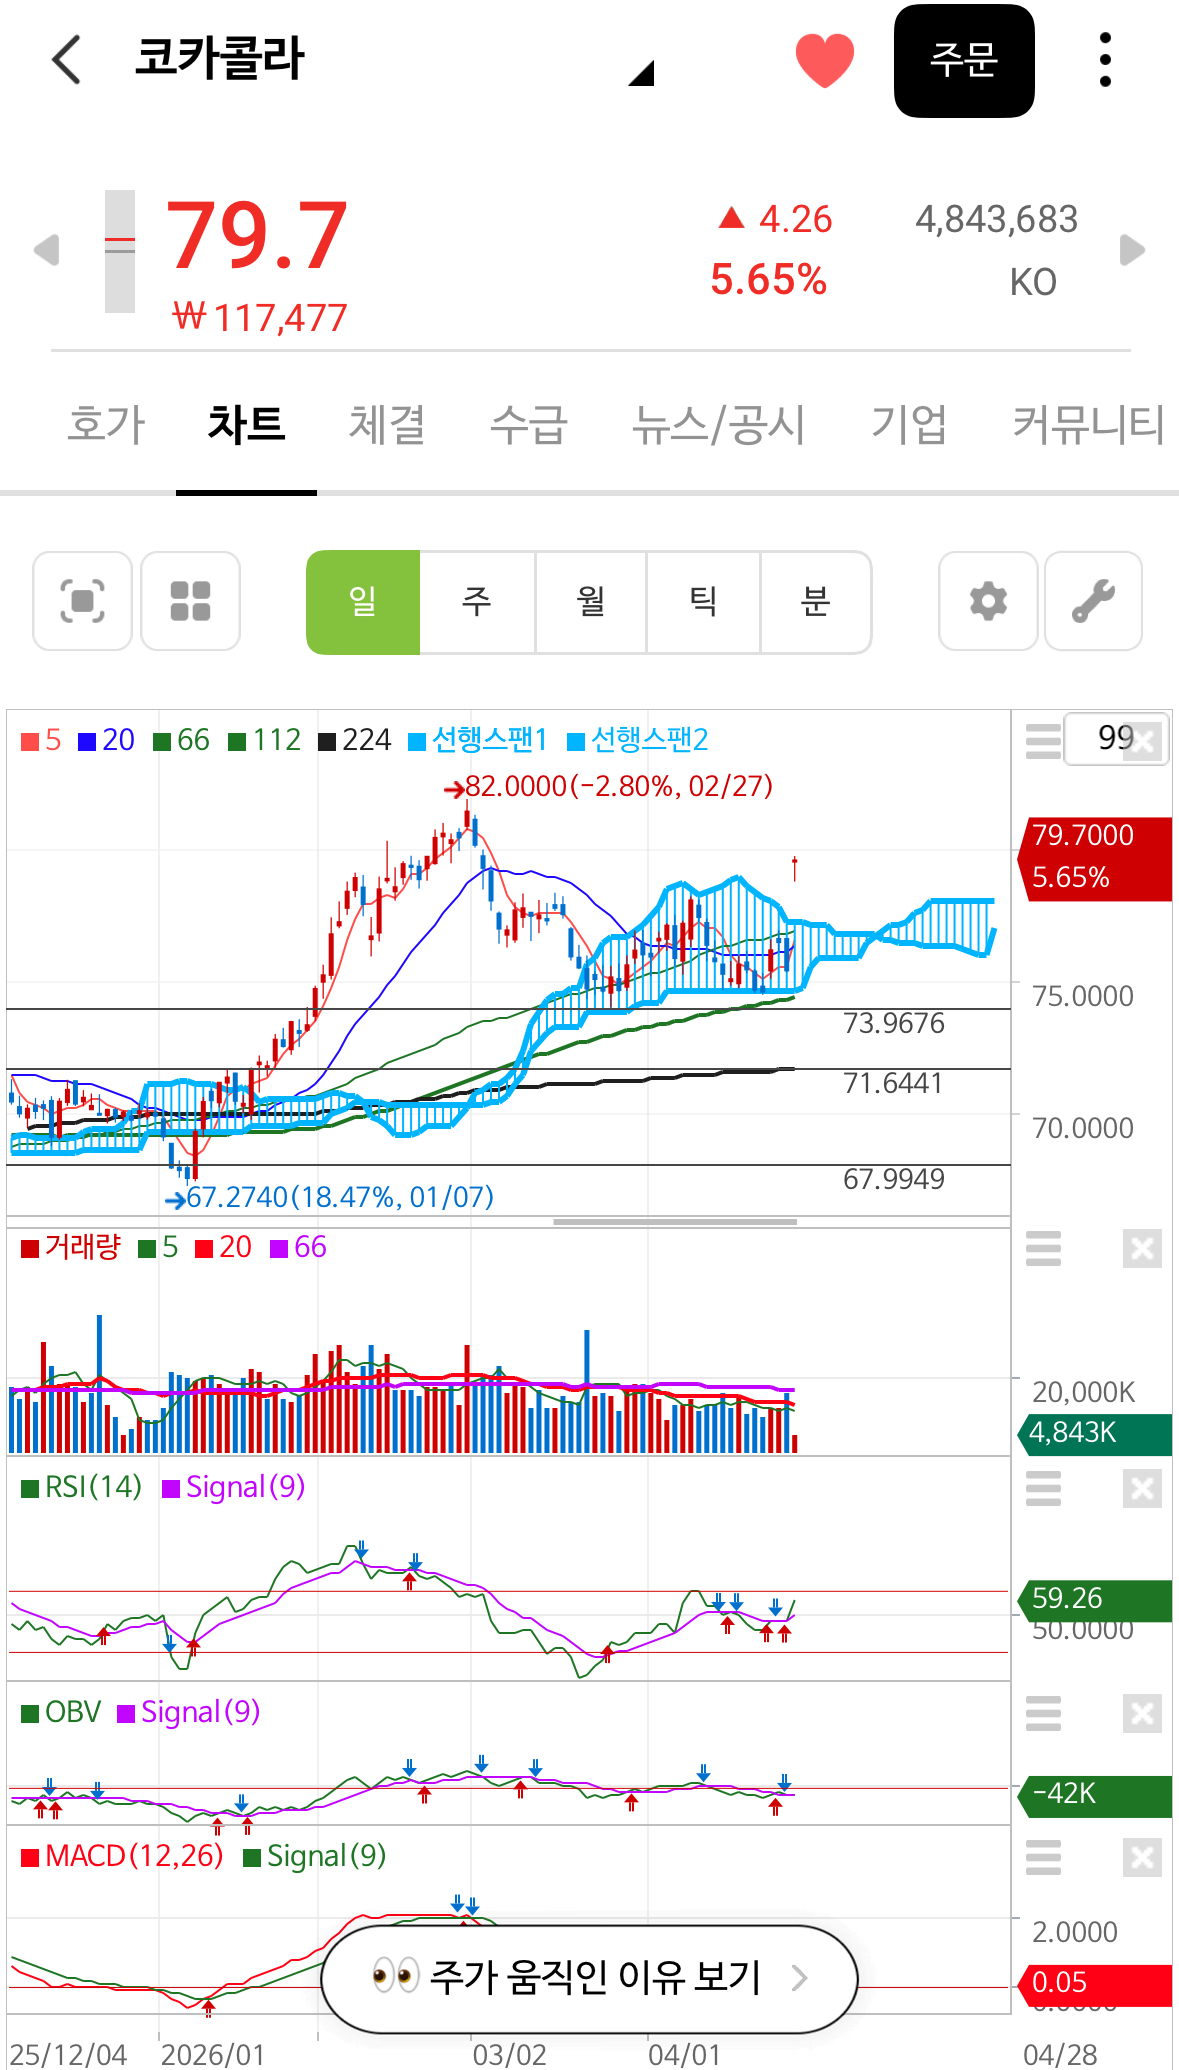The image size is (1179, 2070).
Task: Expand the volume panel menu handle
Action: [1043, 1249]
